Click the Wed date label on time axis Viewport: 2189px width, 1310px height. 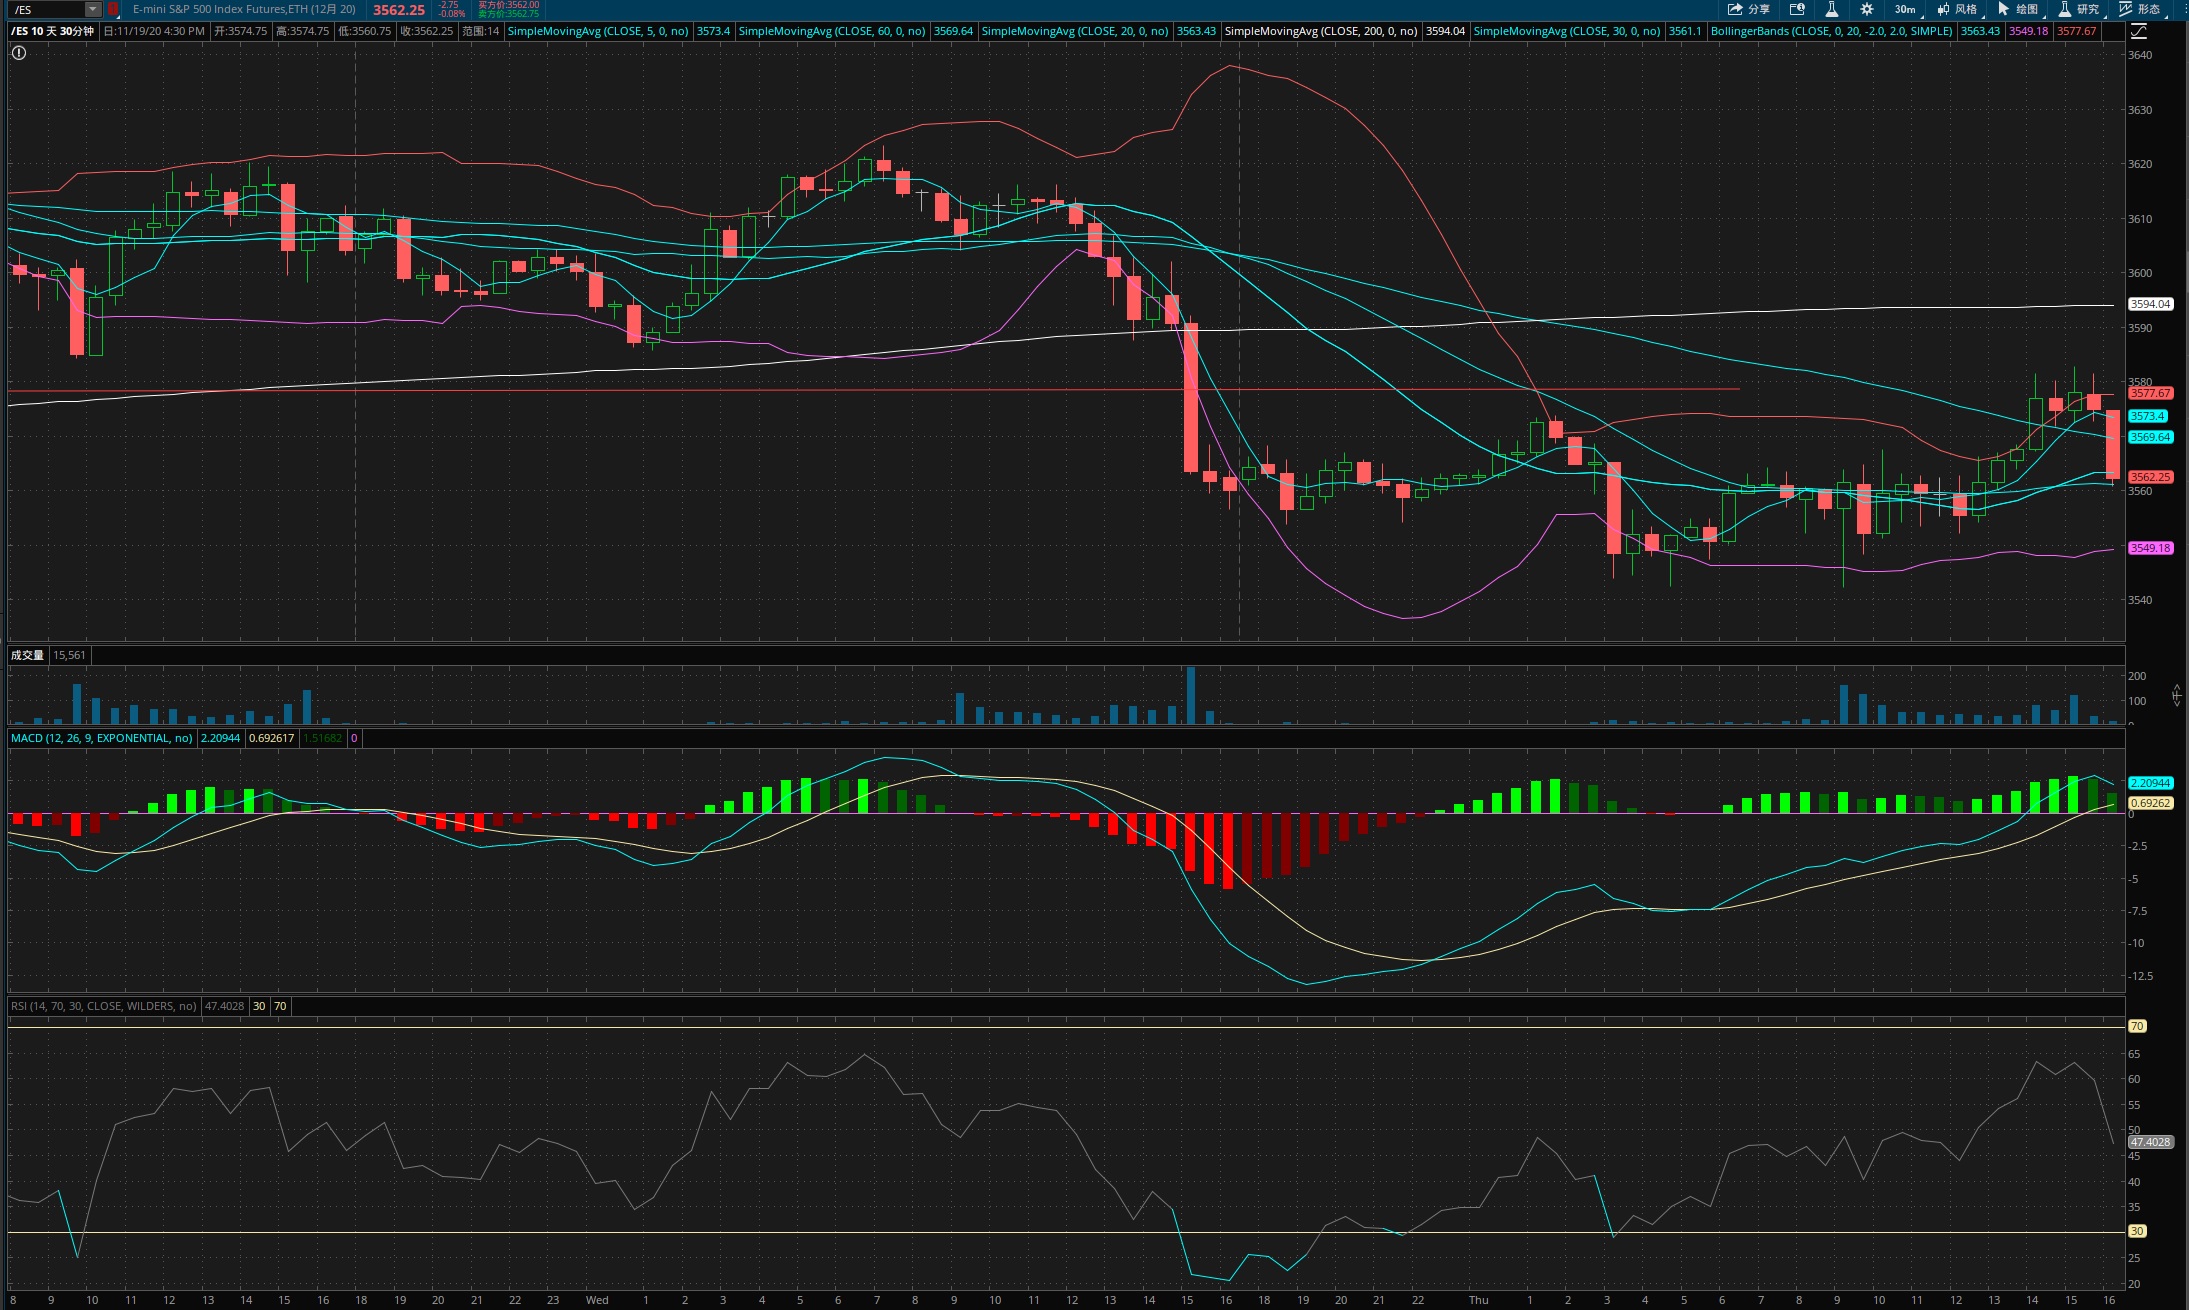pyautogui.click(x=597, y=1300)
